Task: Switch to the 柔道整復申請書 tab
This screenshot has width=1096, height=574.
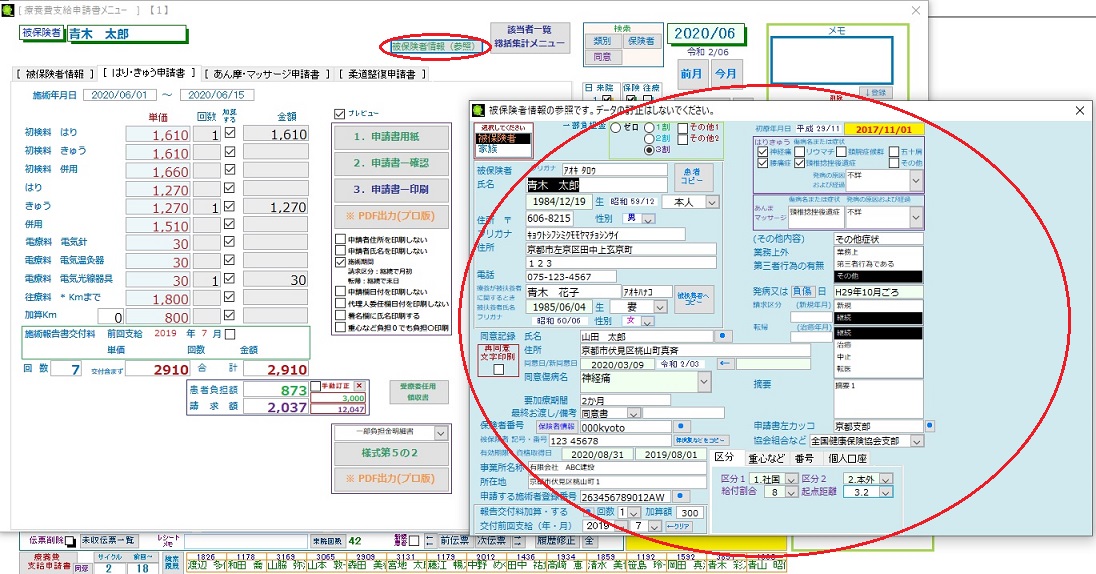Action: (382, 73)
